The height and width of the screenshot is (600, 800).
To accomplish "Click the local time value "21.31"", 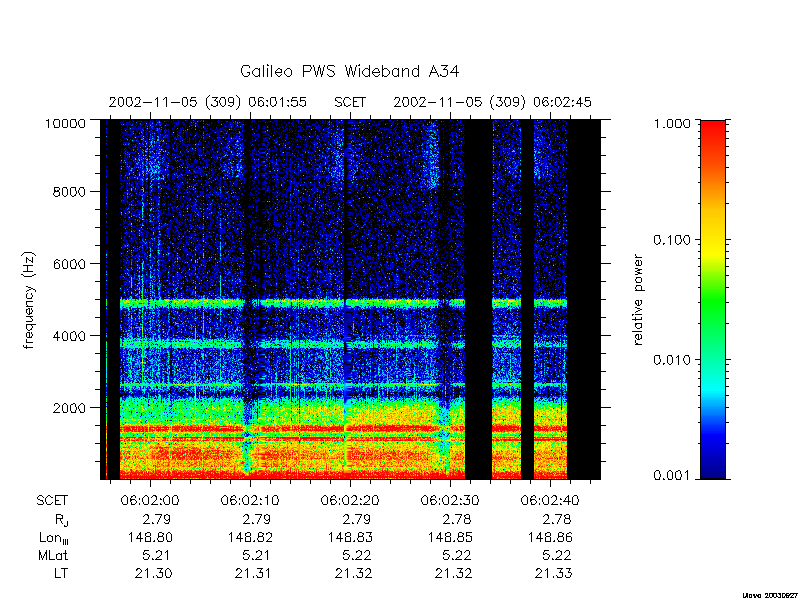I will tap(254, 573).
